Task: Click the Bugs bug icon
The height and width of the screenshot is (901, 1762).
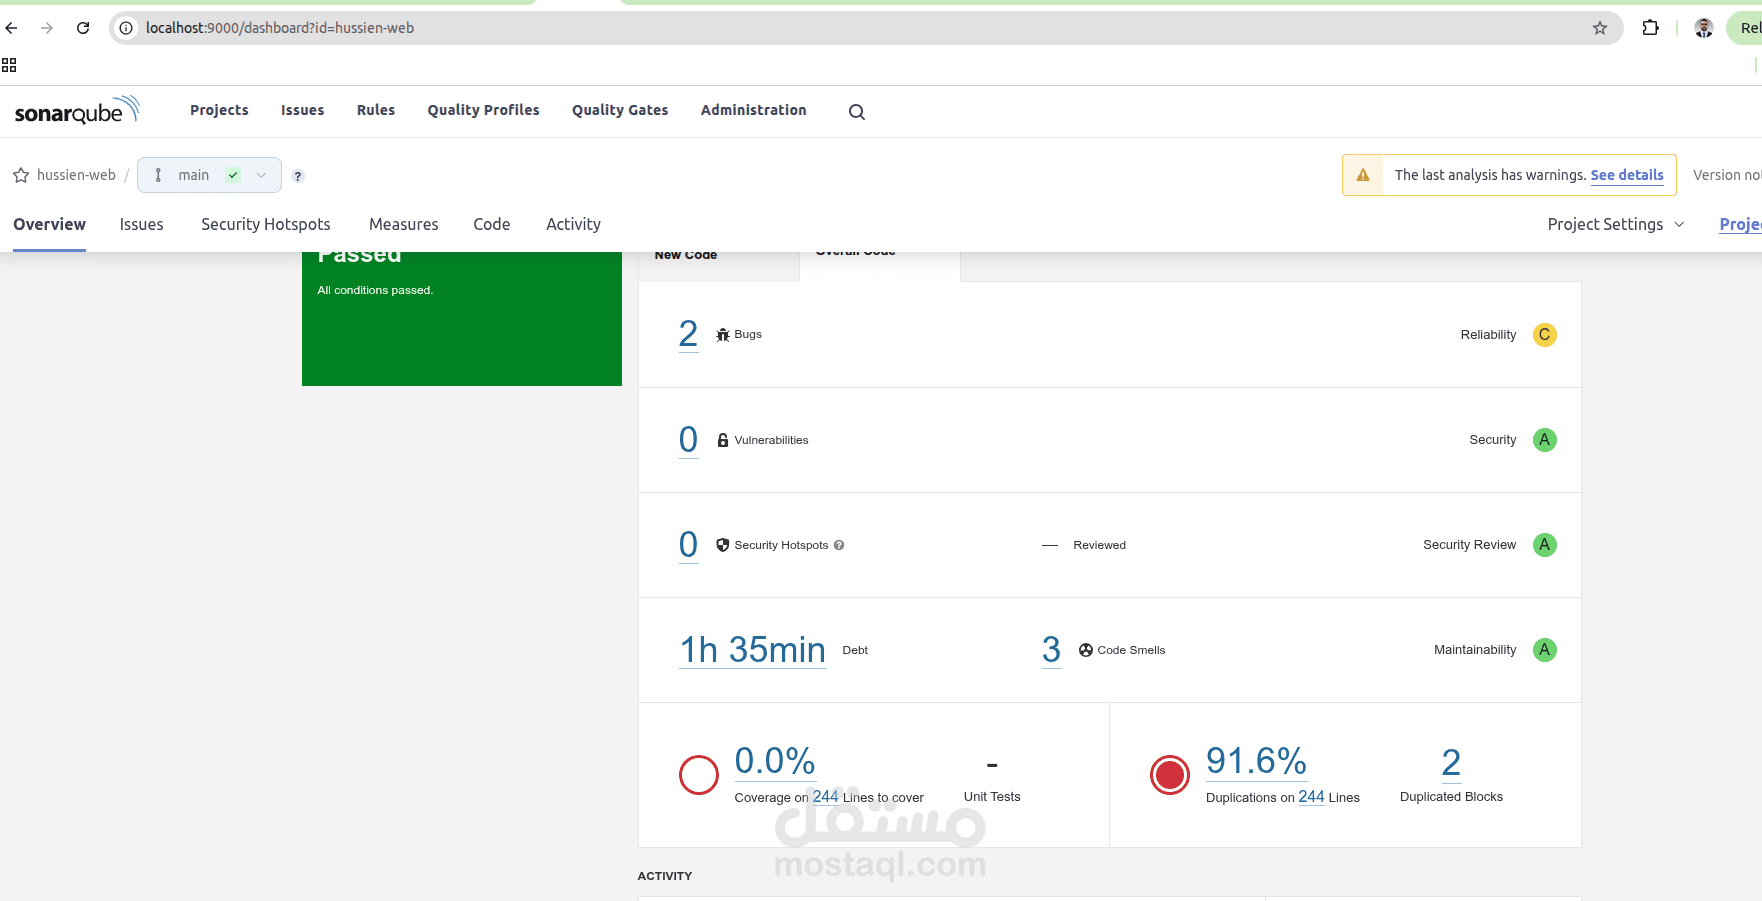Action: click(x=723, y=335)
